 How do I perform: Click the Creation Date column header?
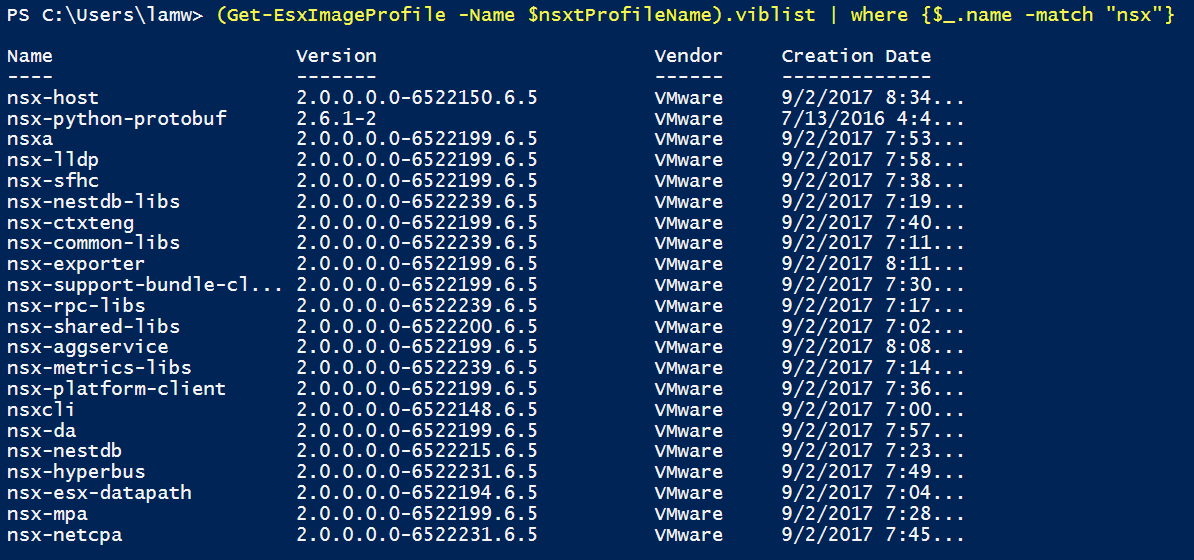[856, 56]
